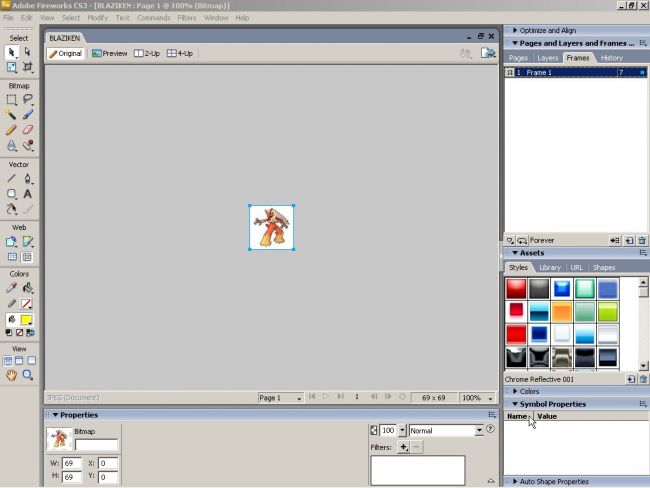Click the Distribute to Frames icon
Image resolution: width=650 pixels, height=488 pixels.
pos(615,240)
